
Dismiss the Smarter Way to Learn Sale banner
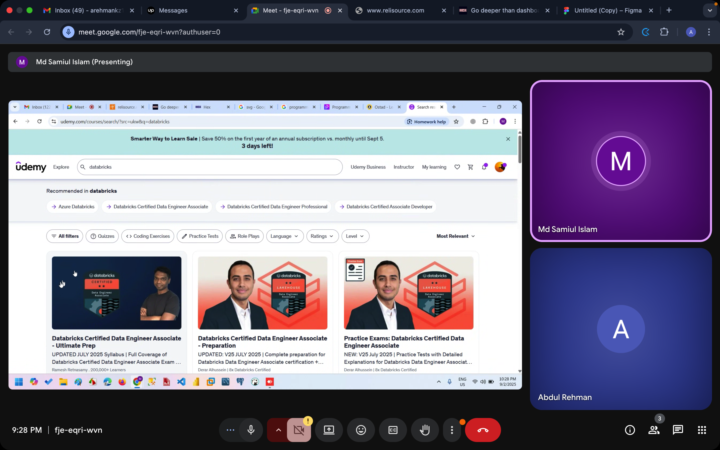pyautogui.click(x=508, y=139)
